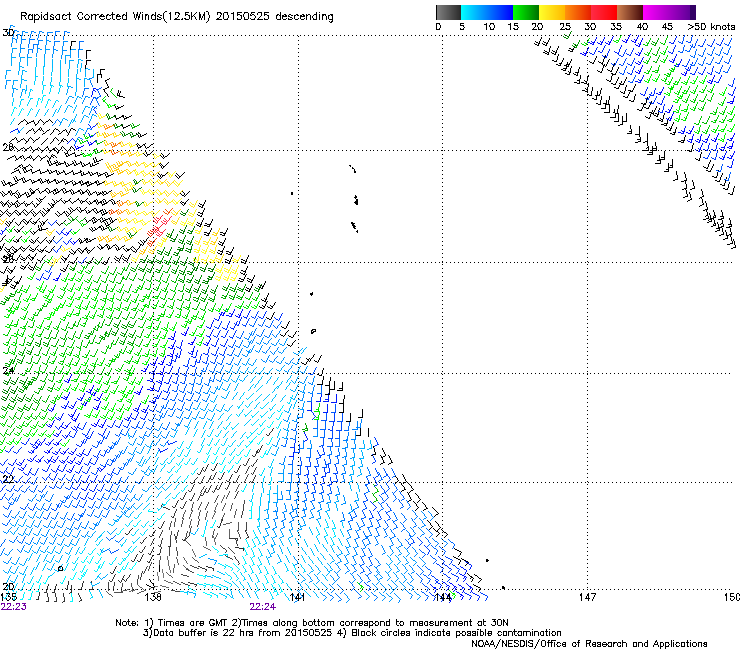
Task: Click the '25' label under the legend
Action: coord(565,27)
